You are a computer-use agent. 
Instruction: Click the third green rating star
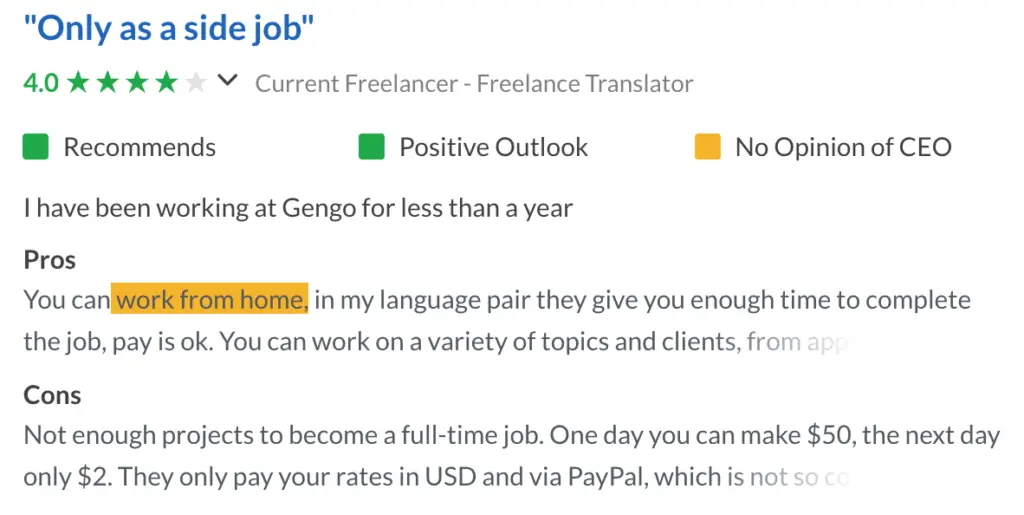point(137,82)
